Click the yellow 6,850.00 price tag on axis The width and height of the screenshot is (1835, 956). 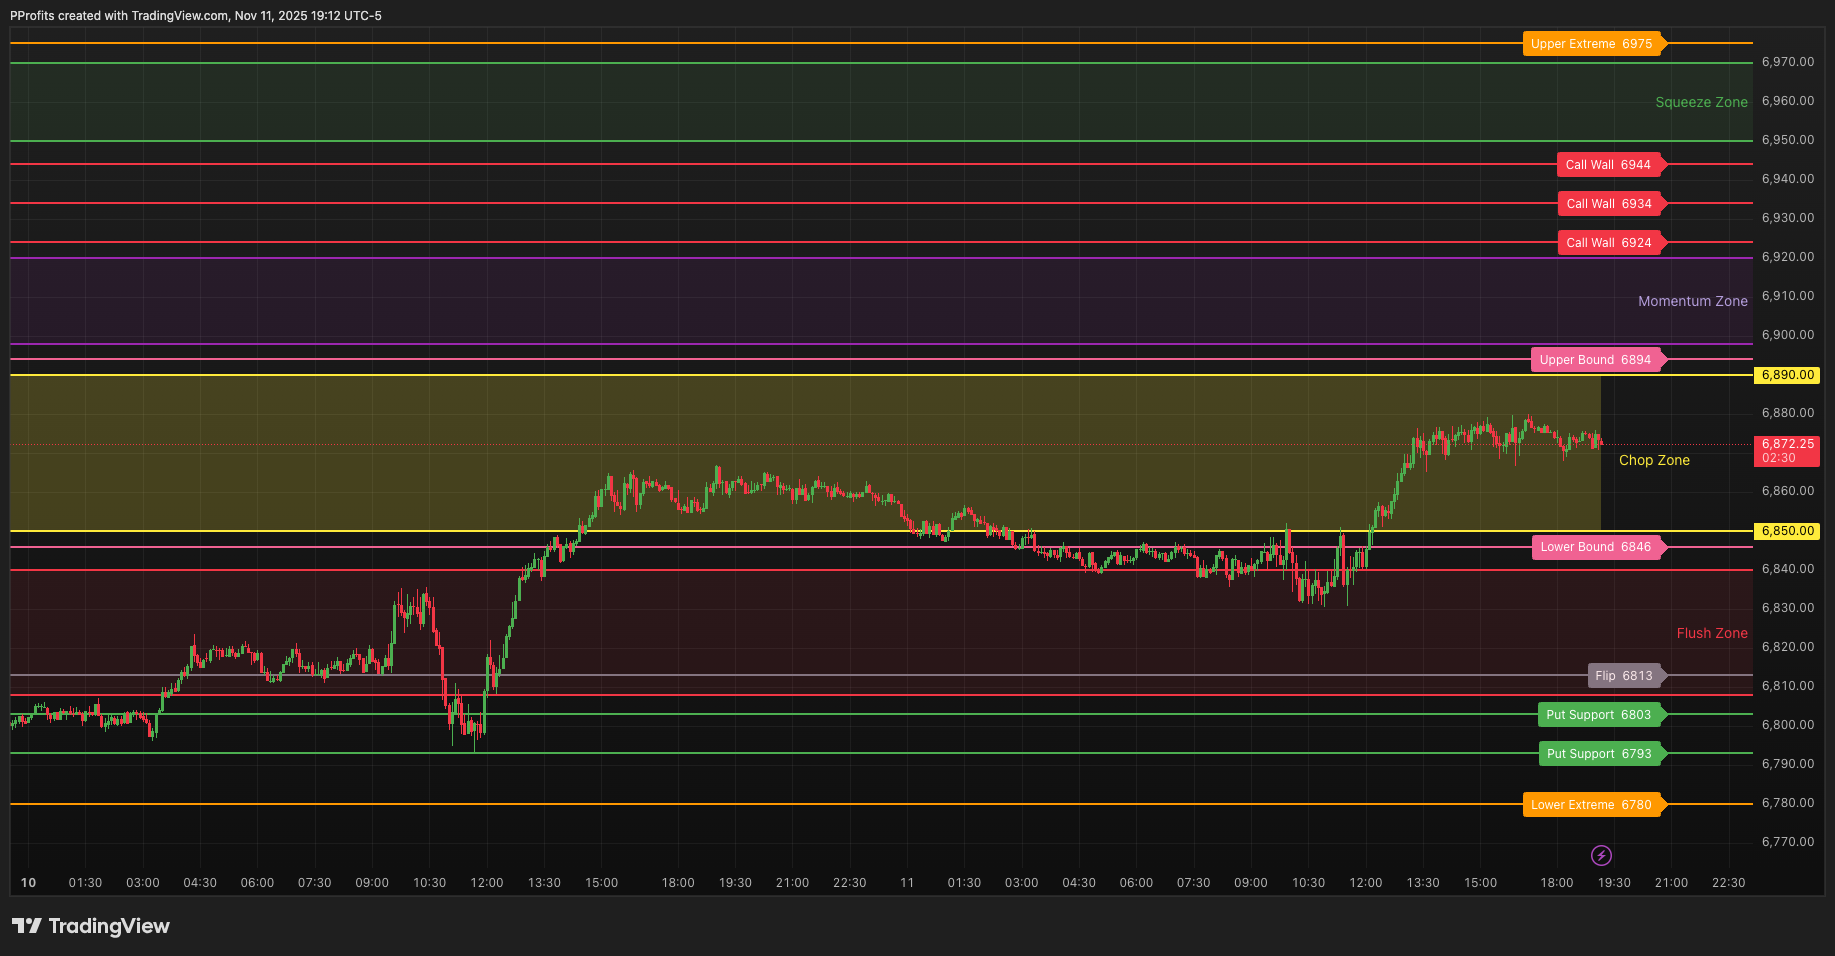1786,531
